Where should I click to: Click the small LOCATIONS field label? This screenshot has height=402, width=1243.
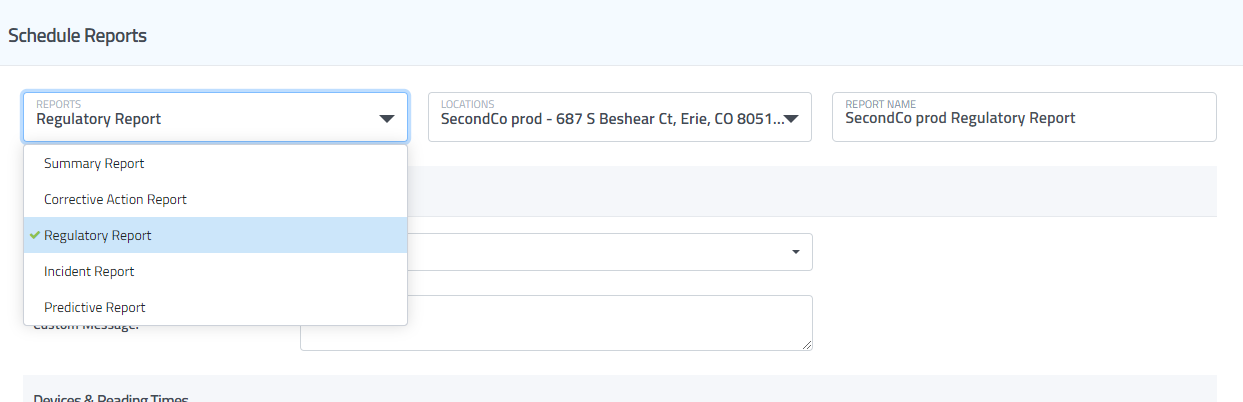tap(467, 104)
